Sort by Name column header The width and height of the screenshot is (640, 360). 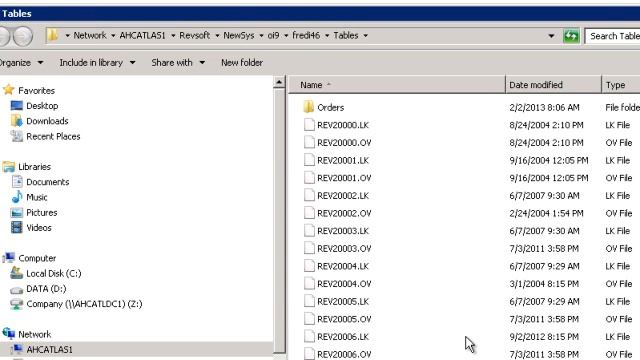tap(397, 85)
